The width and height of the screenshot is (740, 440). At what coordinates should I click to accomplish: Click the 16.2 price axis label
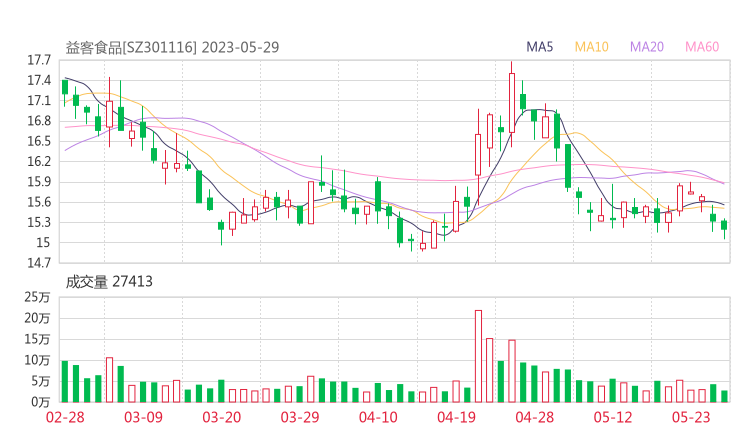[x=39, y=162]
